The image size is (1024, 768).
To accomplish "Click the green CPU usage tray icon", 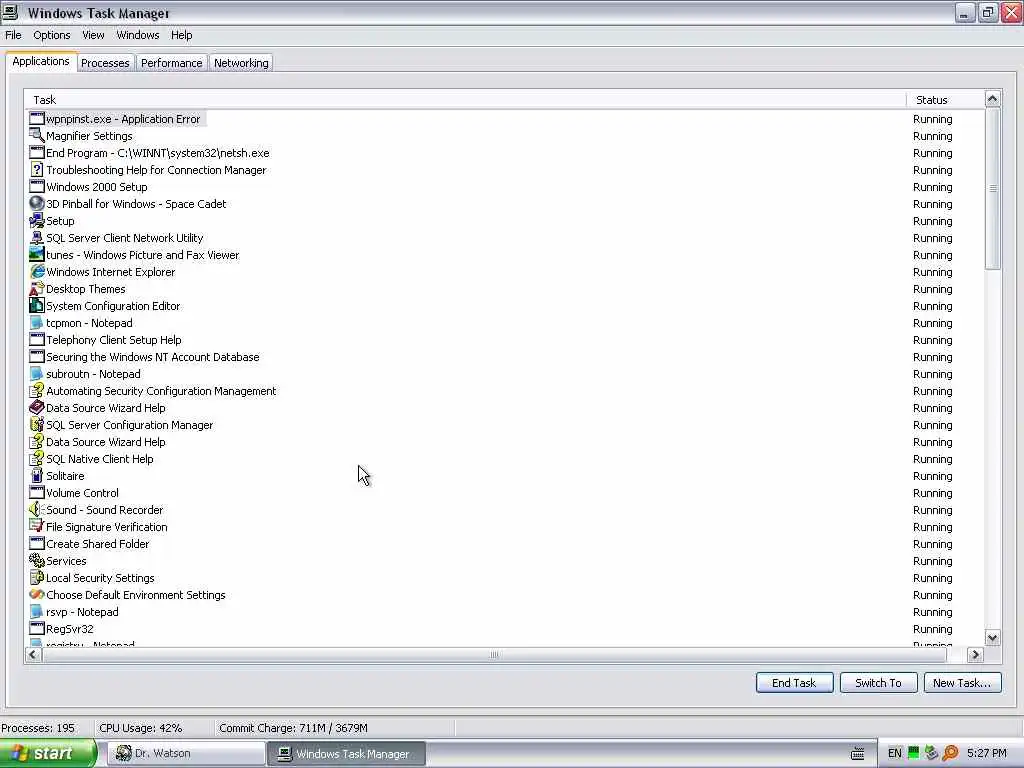I will pos(914,754).
